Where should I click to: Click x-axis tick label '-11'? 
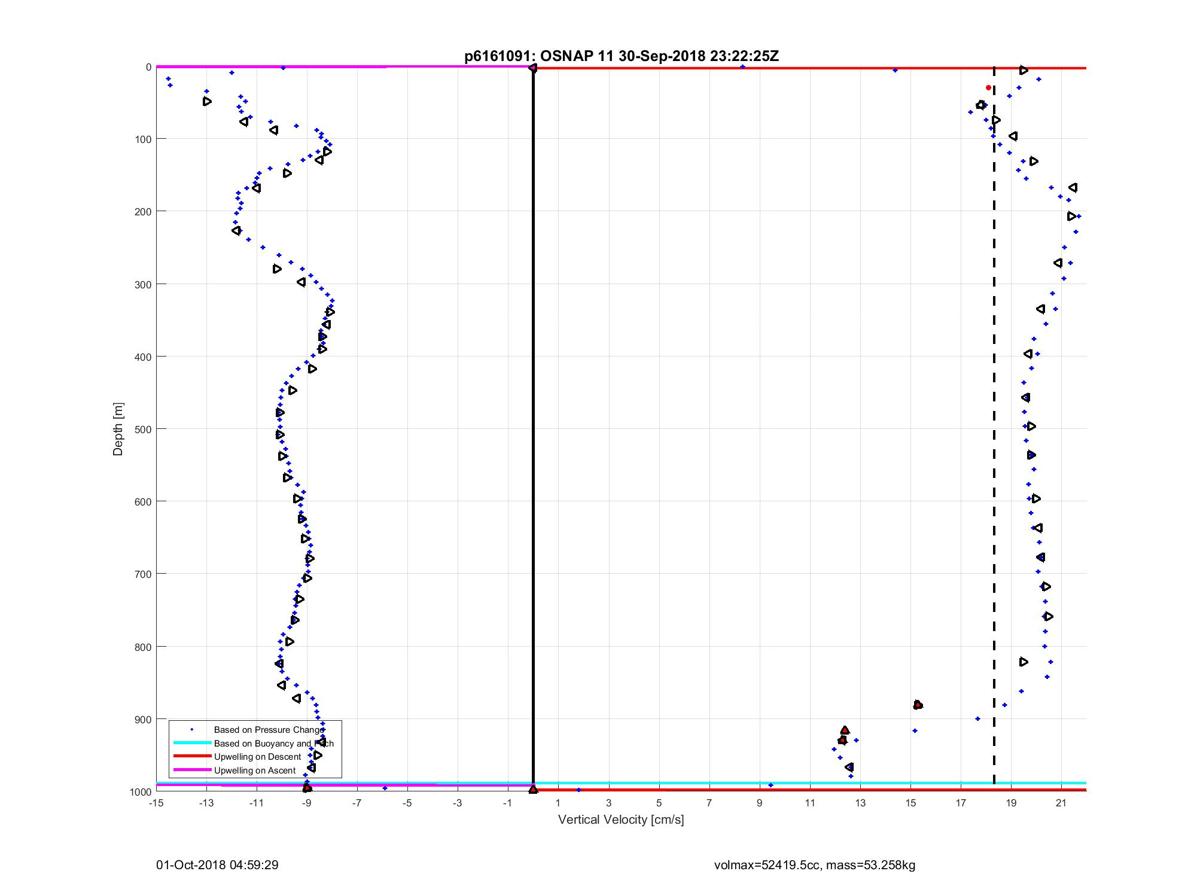[256, 803]
